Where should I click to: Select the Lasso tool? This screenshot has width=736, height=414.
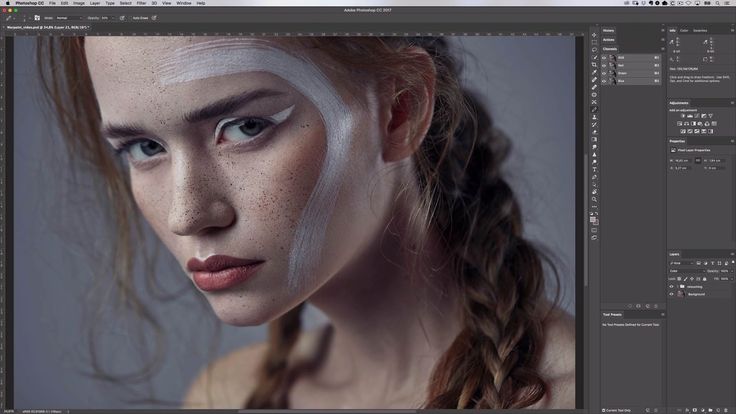(594, 48)
